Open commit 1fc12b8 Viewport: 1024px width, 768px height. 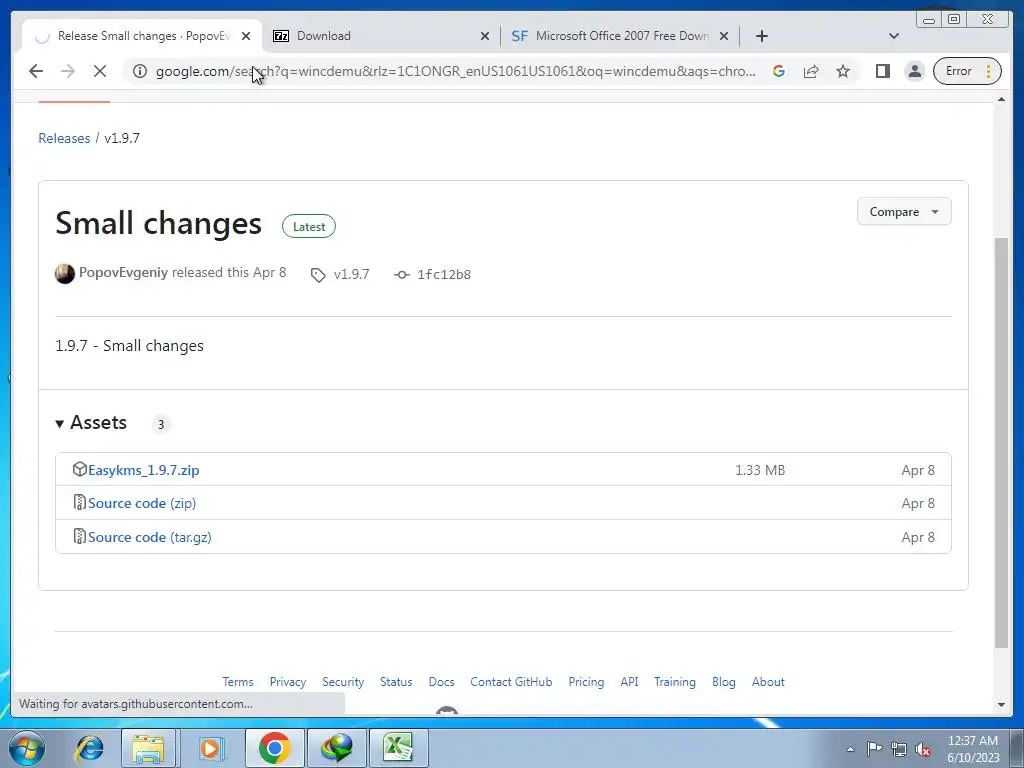point(444,274)
